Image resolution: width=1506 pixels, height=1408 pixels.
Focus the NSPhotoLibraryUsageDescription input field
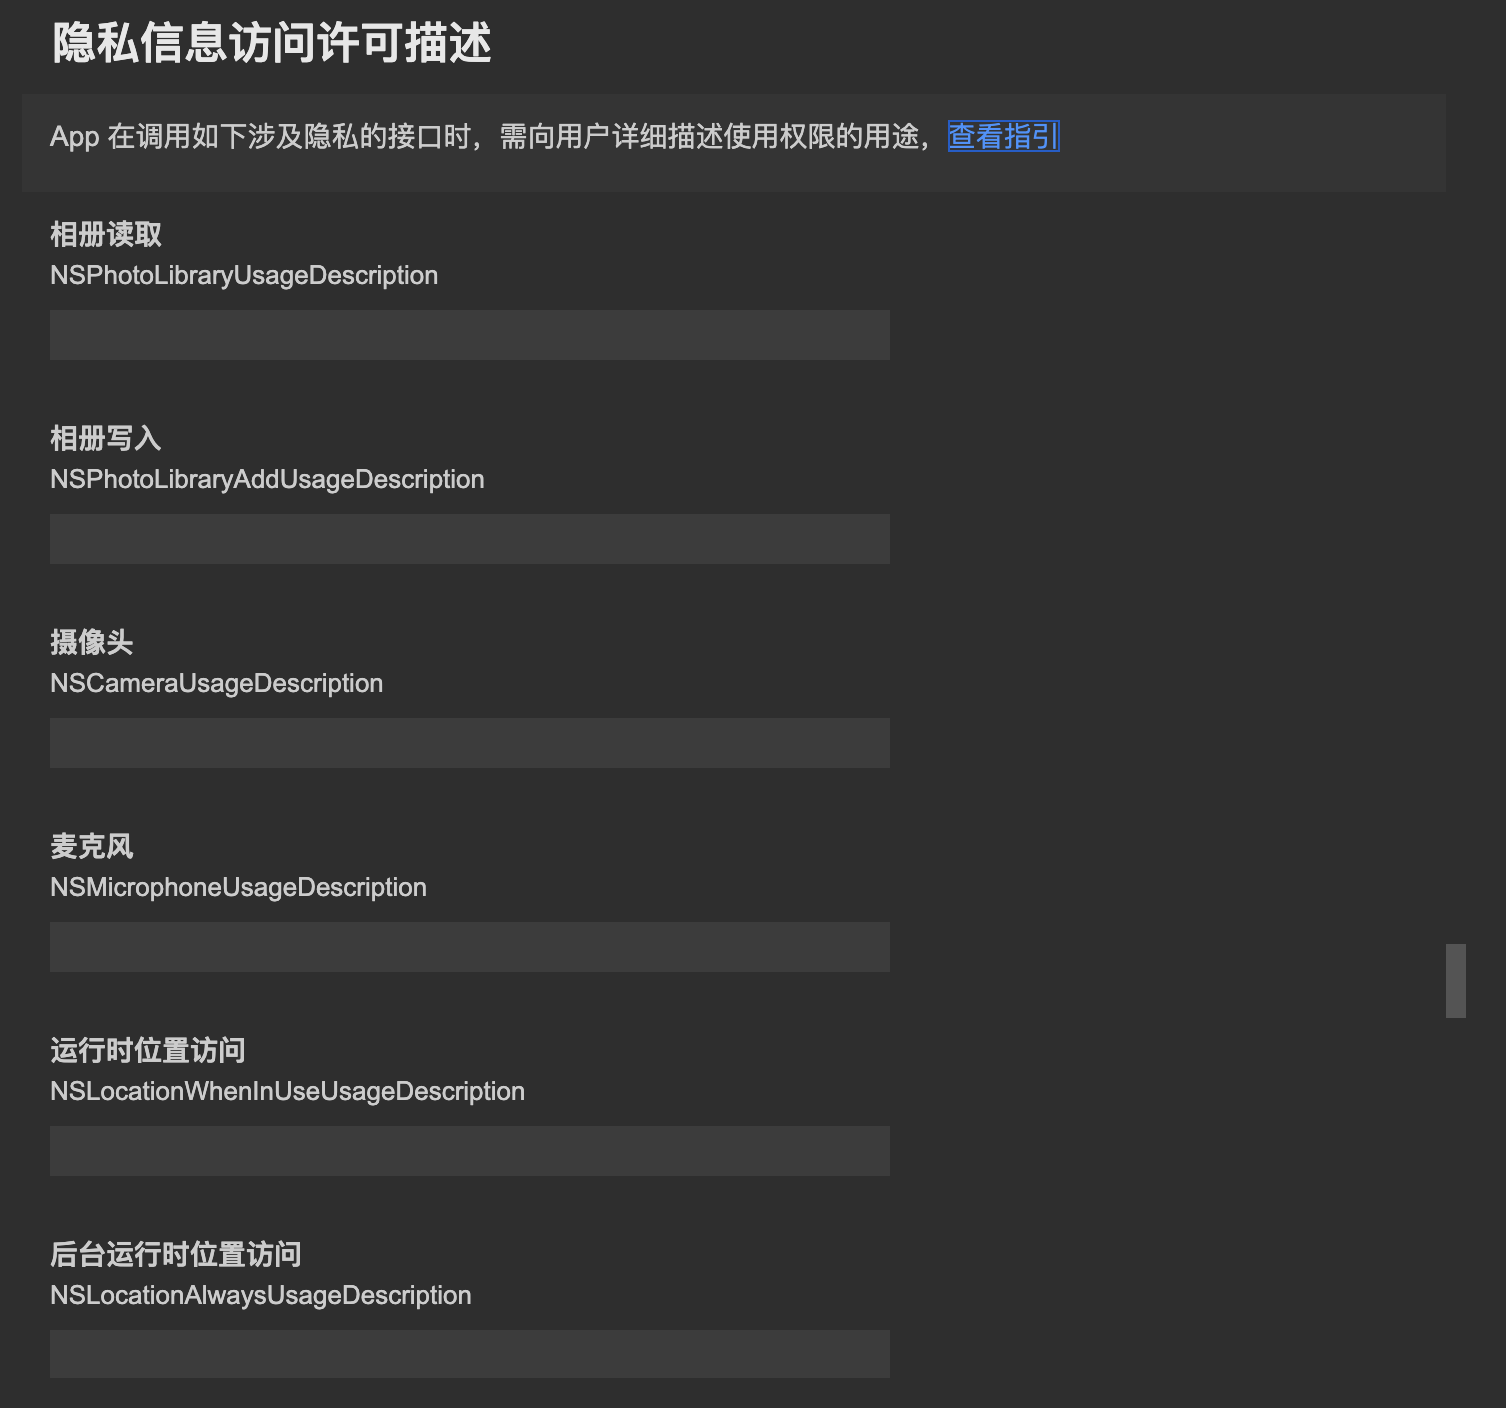[470, 335]
